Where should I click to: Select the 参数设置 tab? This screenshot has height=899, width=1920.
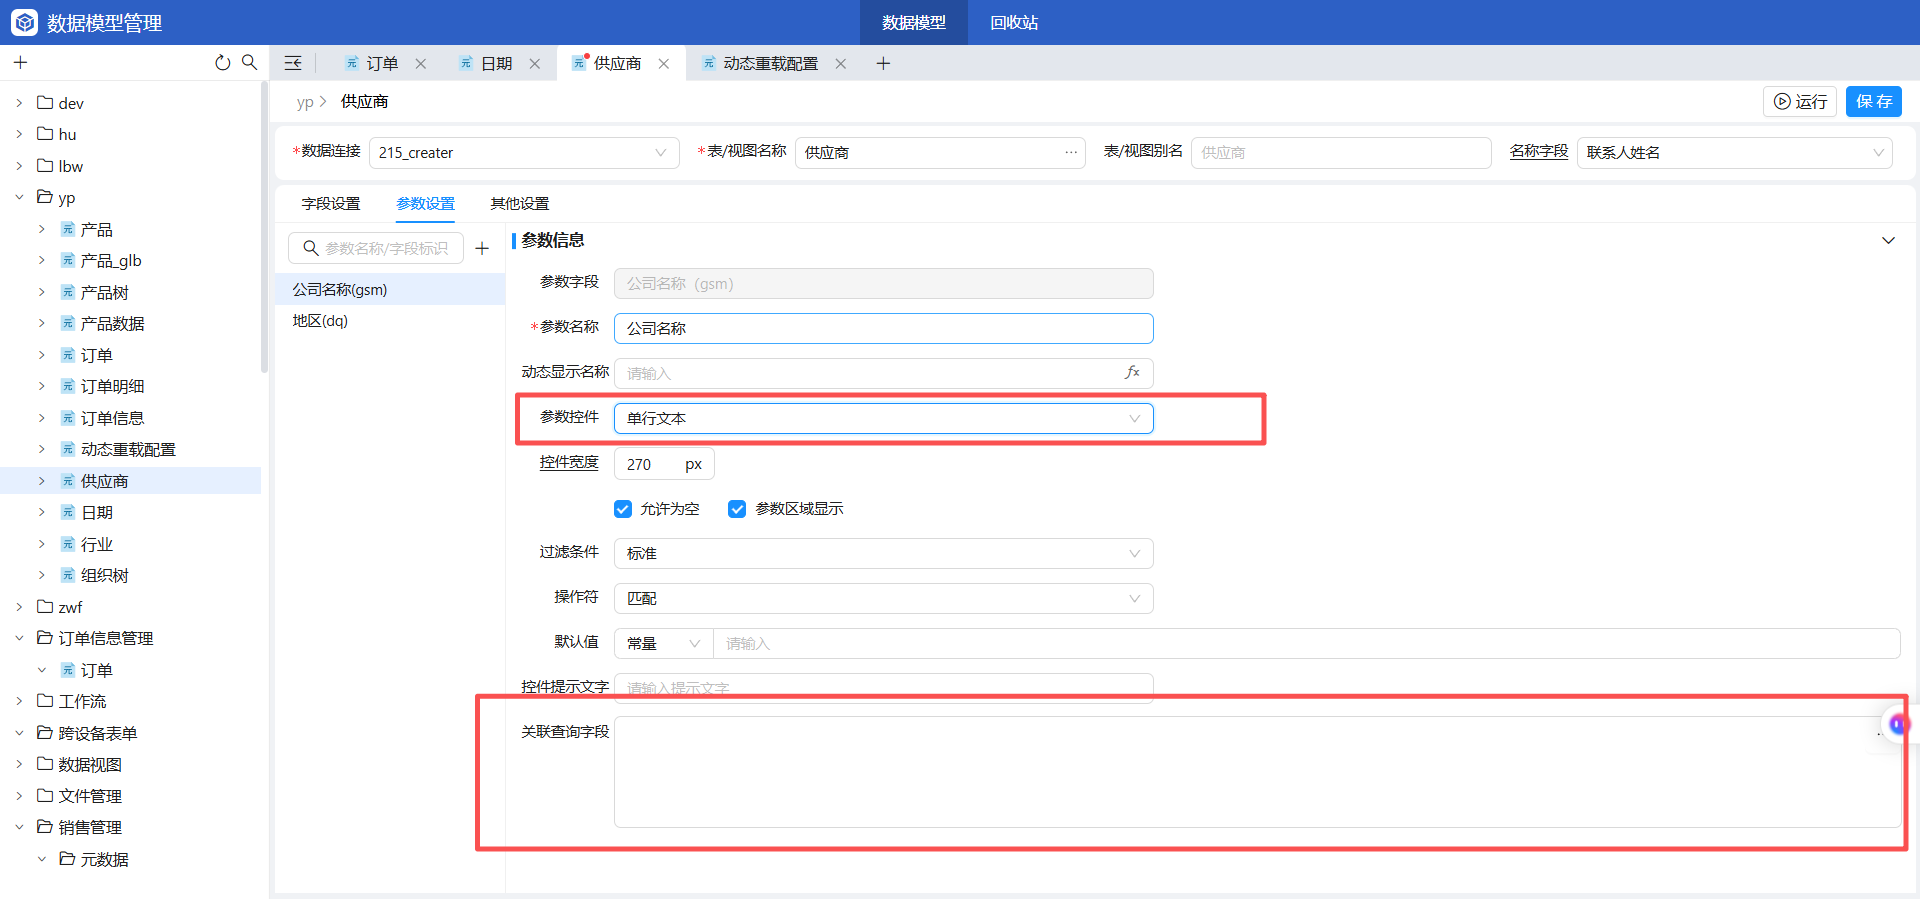pyautogui.click(x=425, y=203)
